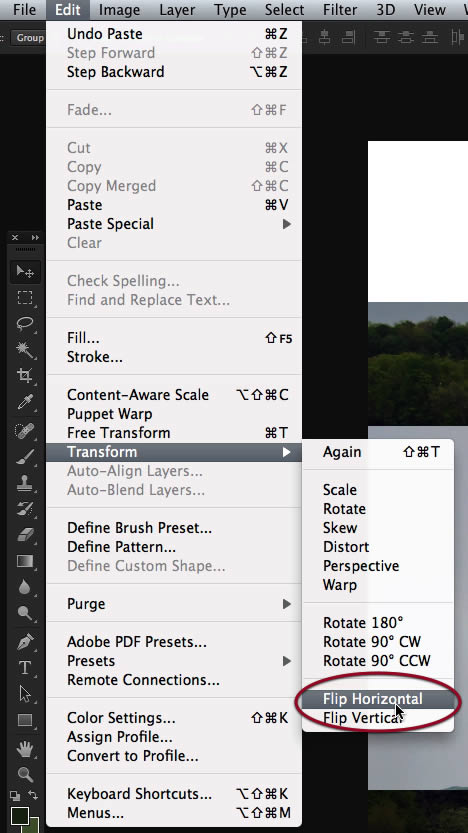Select the Rectangular Marquee tool
The height and width of the screenshot is (833, 468).
[25, 298]
